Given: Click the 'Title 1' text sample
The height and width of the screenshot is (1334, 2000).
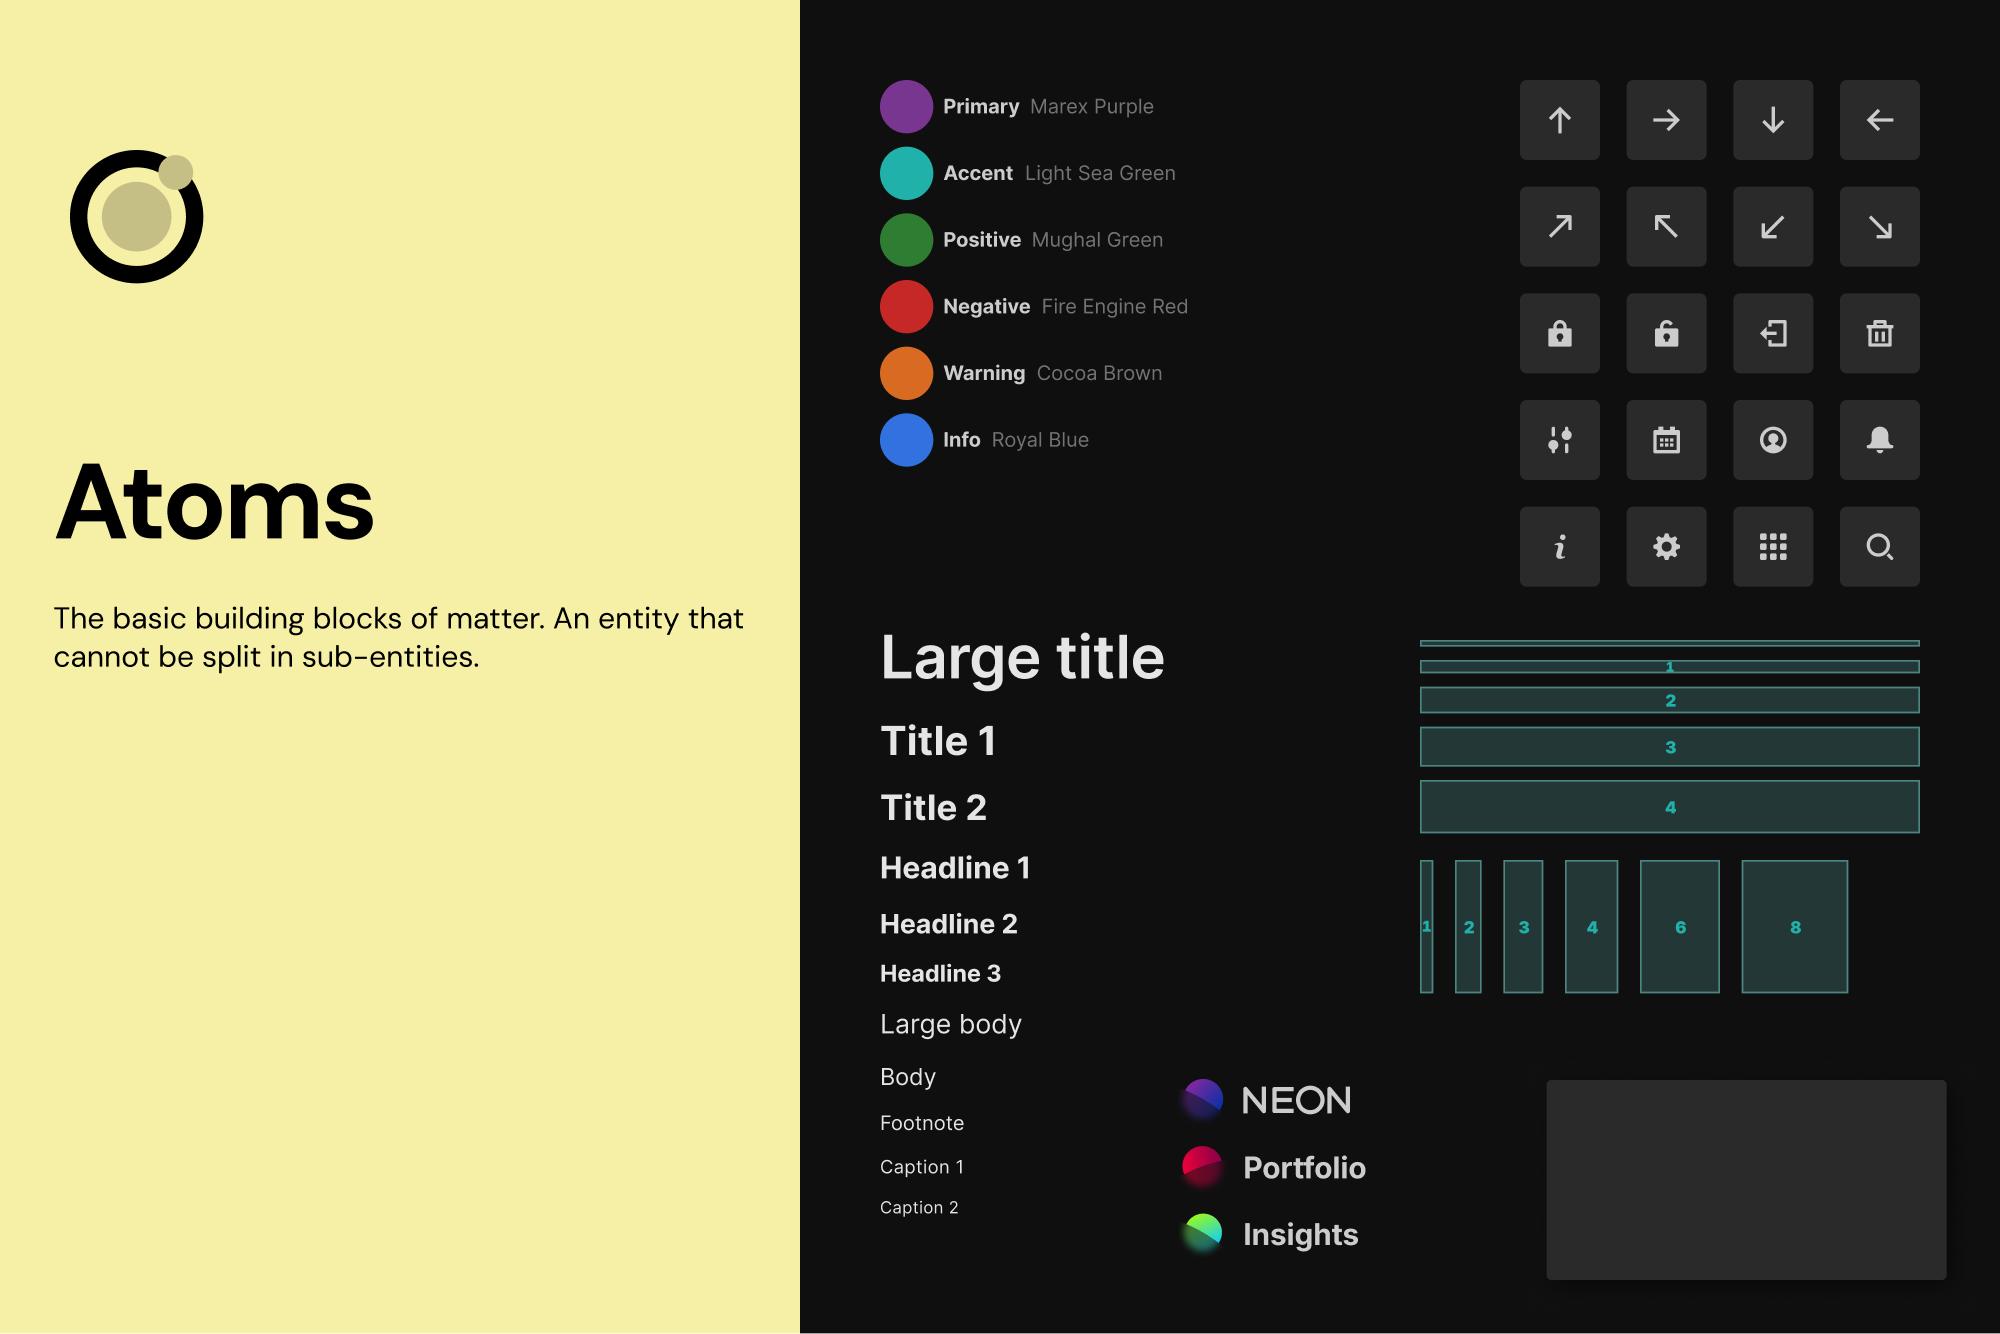Looking at the screenshot, I should coord(938,741).
